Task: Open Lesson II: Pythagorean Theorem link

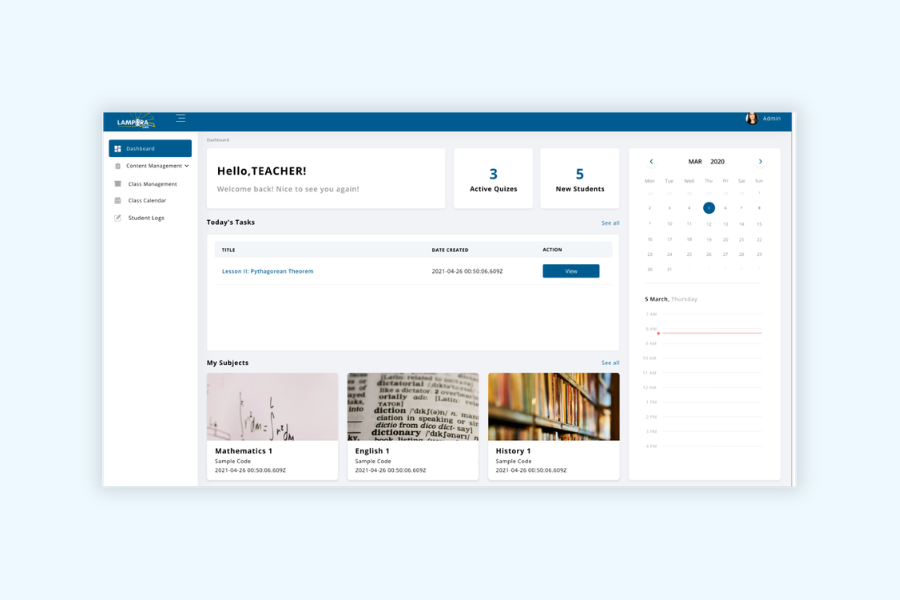Action: pyautogui.click(x=267, y=271)
